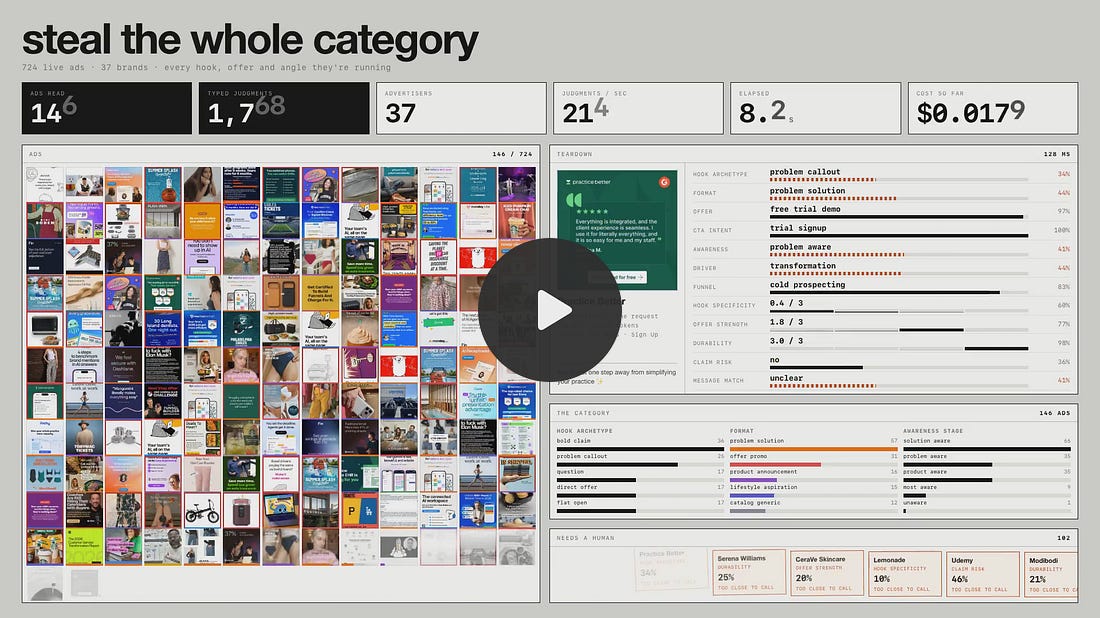Image resolution: width=1100 pixels, height=618 pixels.
Task: Click the Judgments / Sec stat card
Action: (x=638, y=108)
